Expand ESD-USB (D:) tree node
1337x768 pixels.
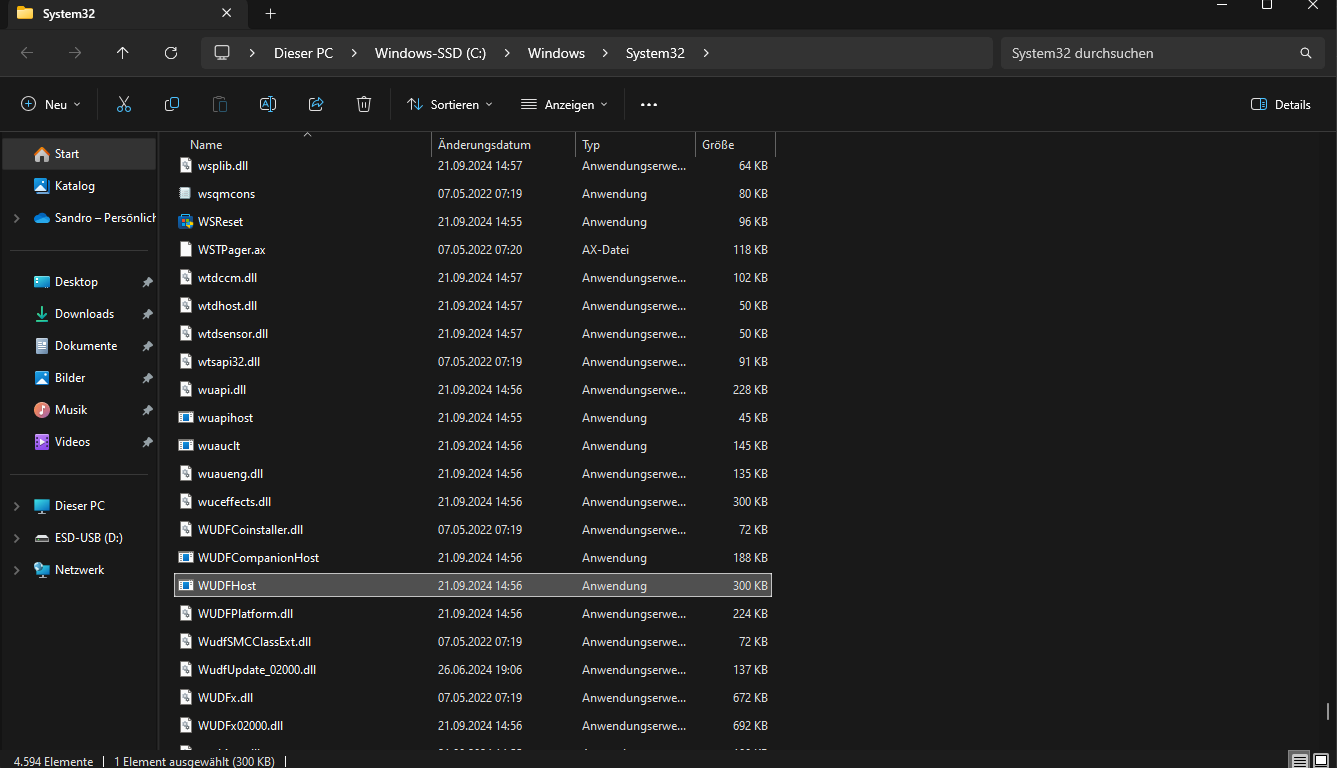click(16, 538)
